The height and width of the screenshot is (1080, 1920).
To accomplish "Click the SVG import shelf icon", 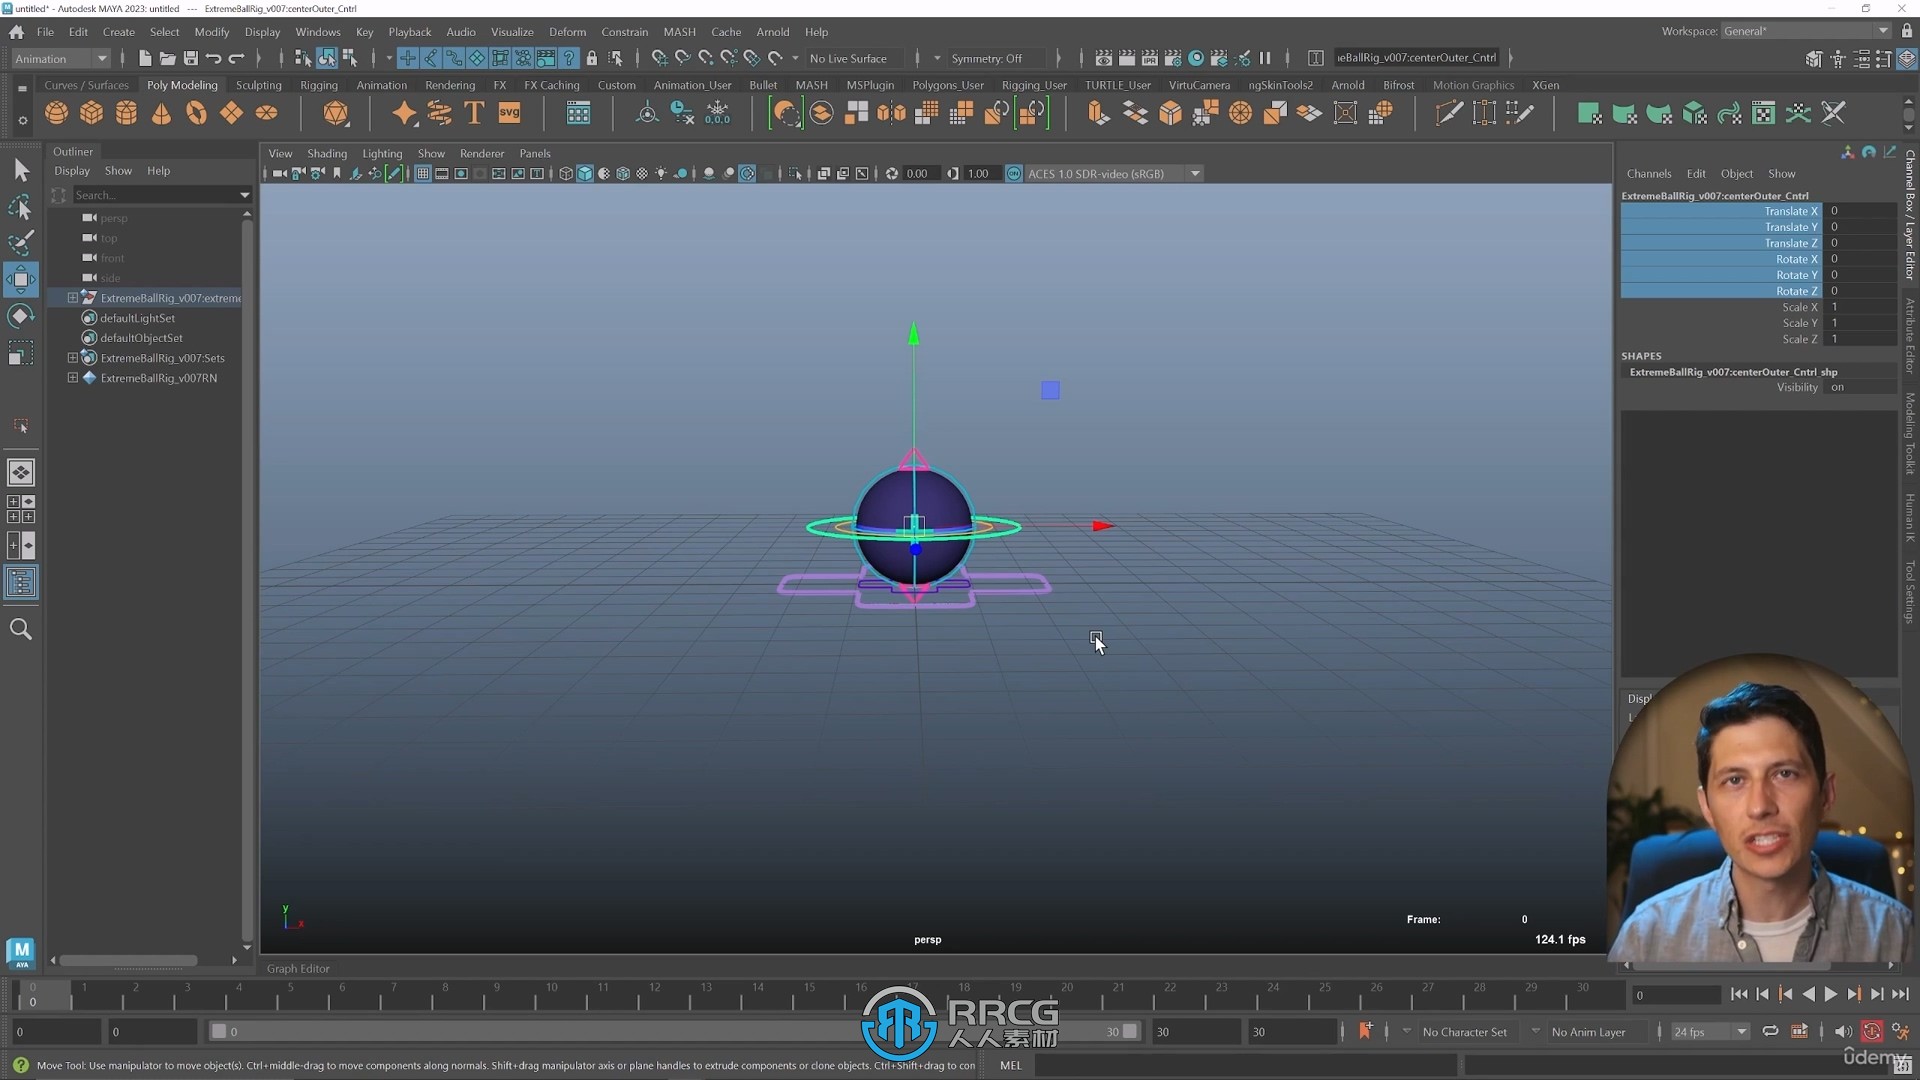I will pyautogui.click(x=510, y=113).
